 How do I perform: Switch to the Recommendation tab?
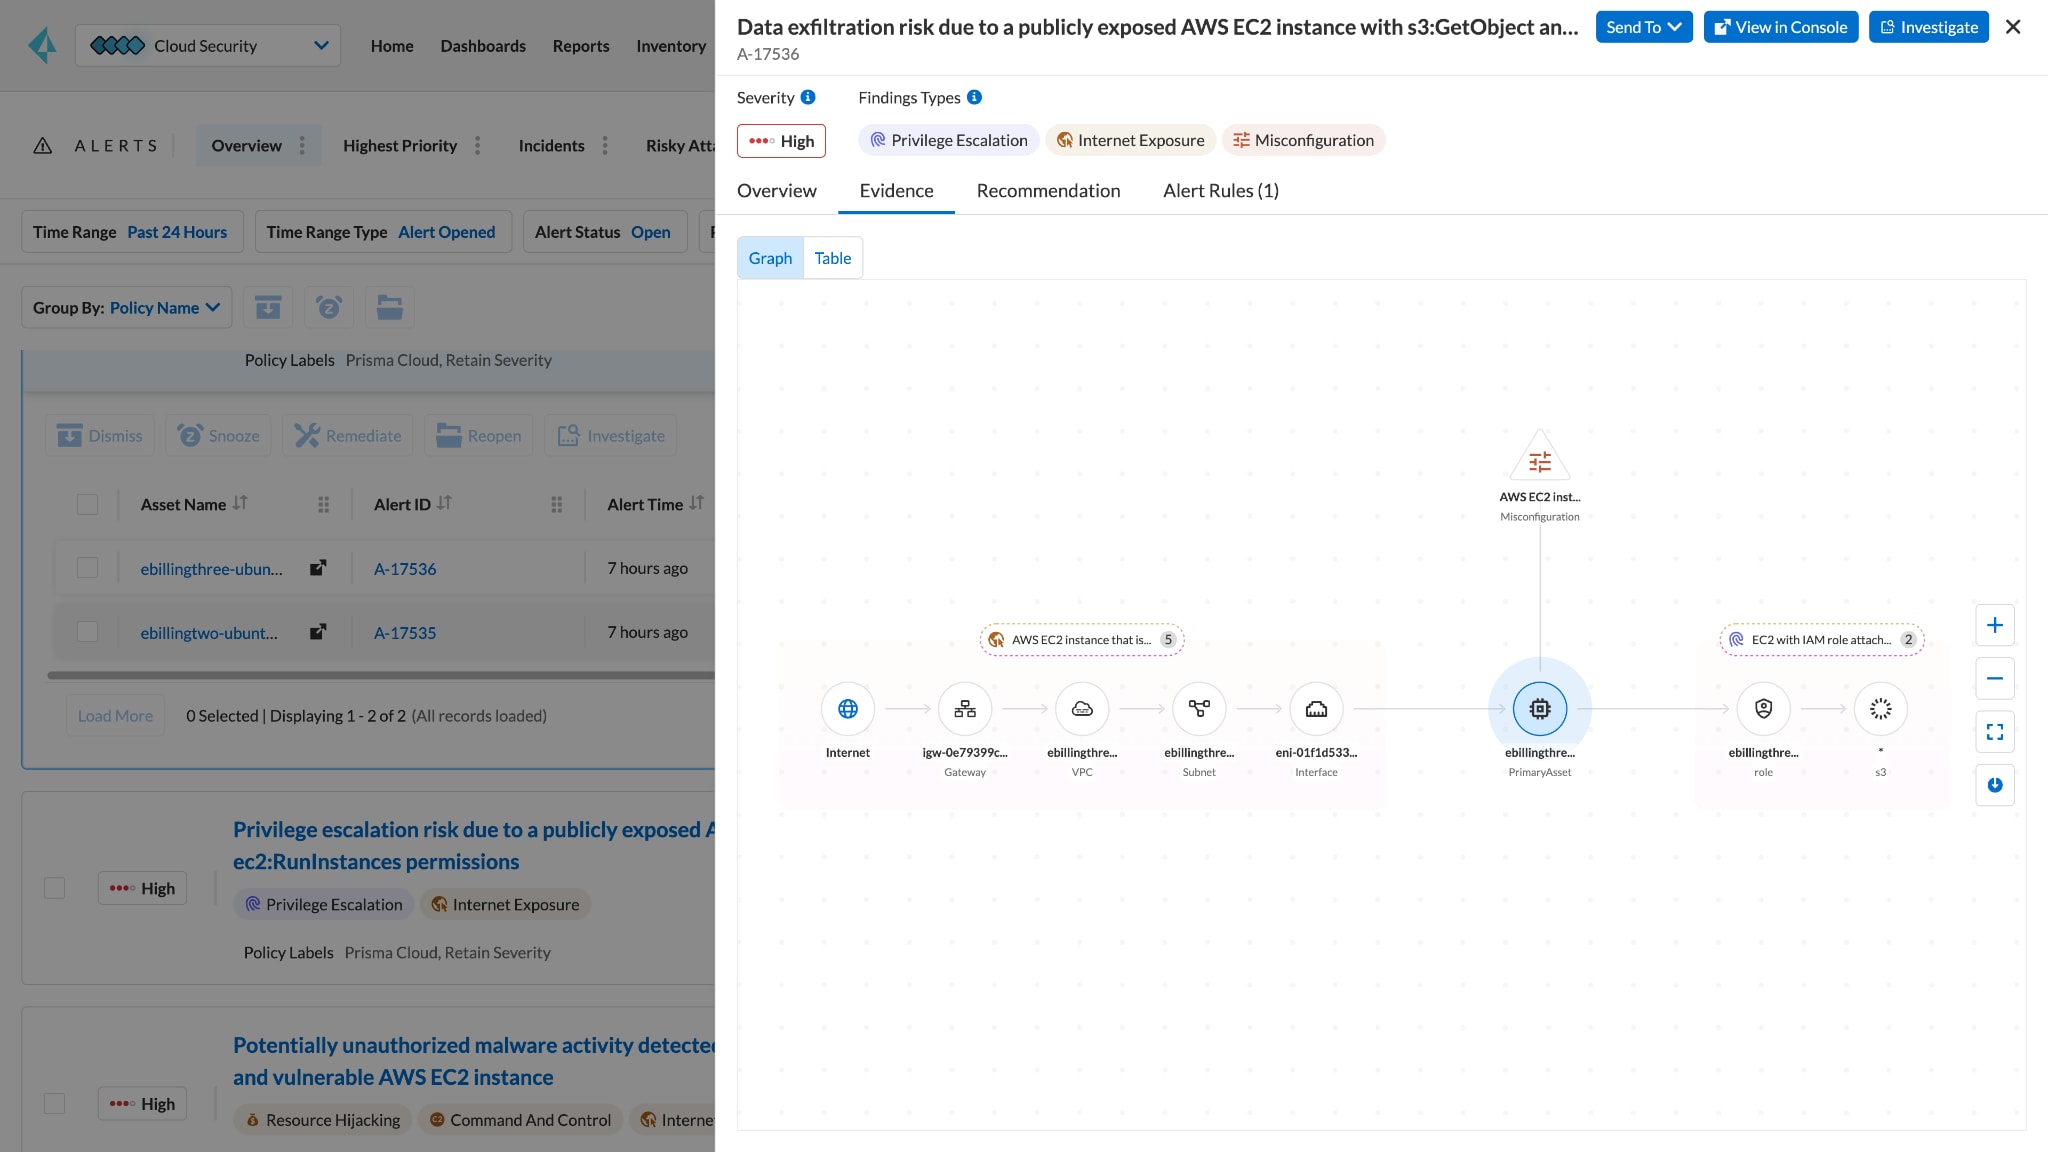(x=1048, y=190)
